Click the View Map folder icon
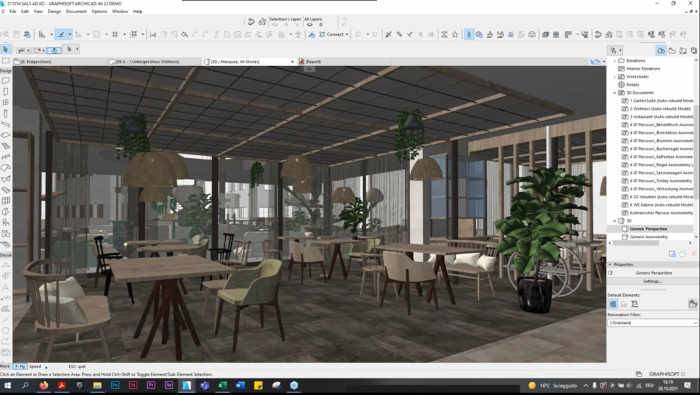 pyautogui.click(x=672, y=50)
